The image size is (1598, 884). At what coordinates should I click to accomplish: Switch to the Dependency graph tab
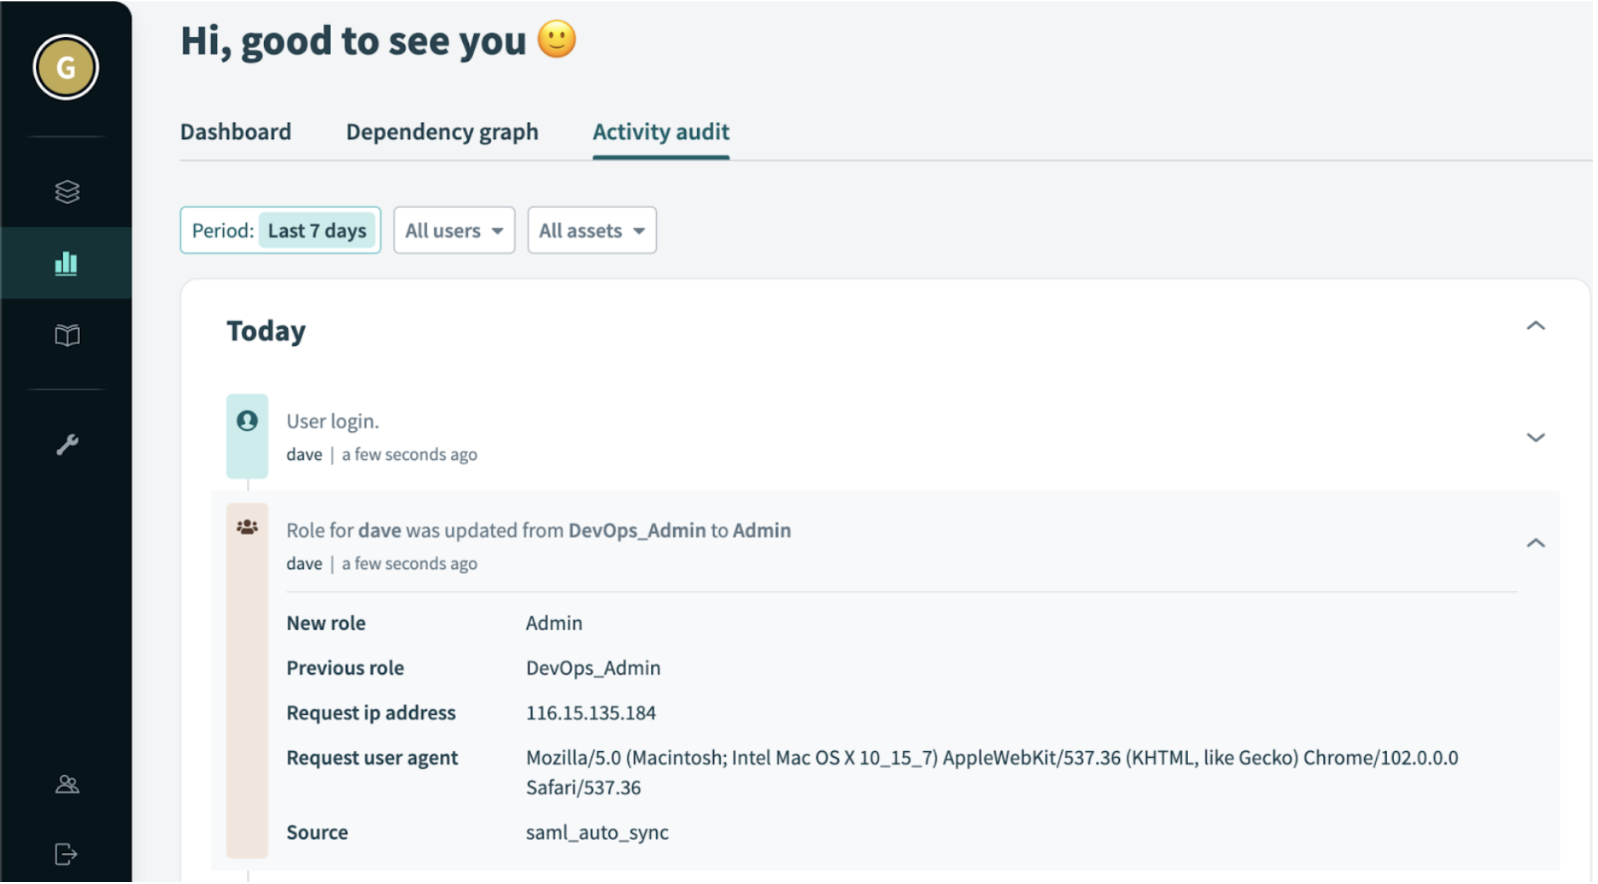pyautogui.click(x=442, y=132)
